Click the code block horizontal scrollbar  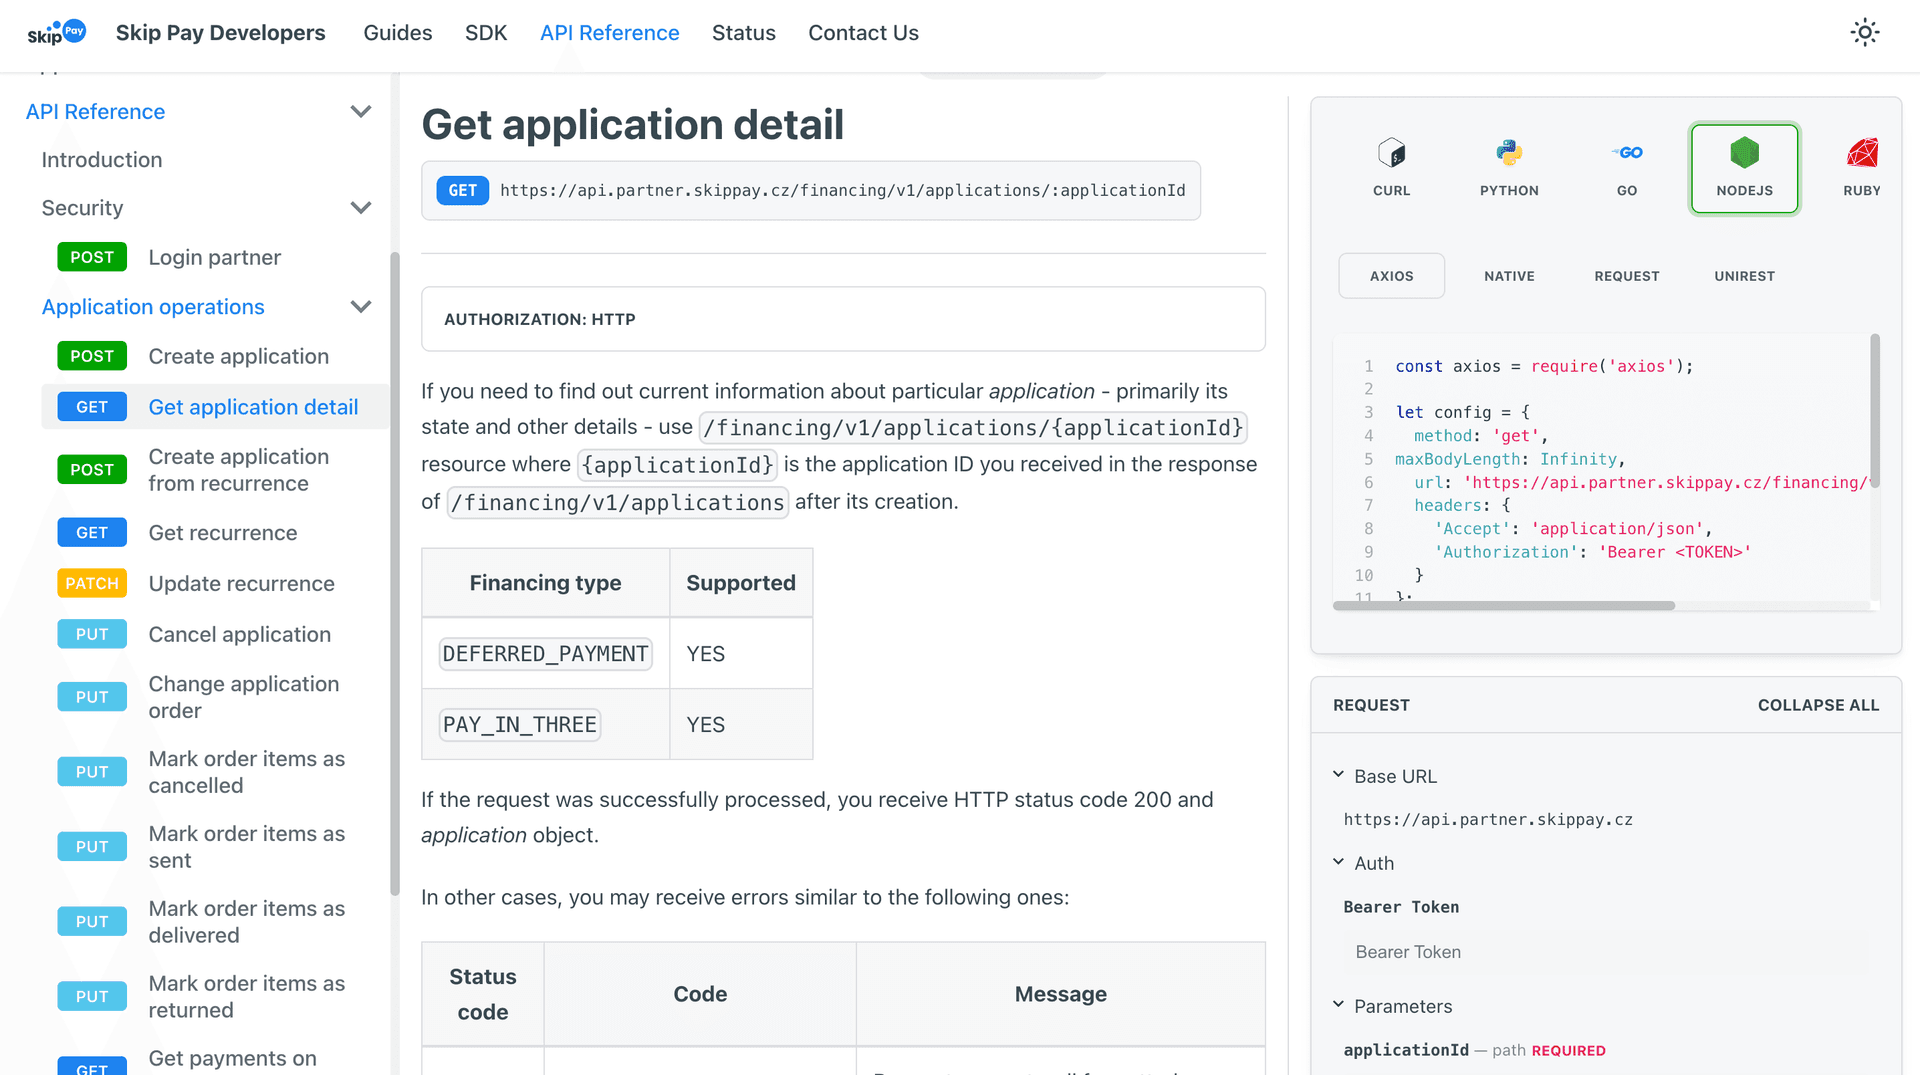[1503, 606]
